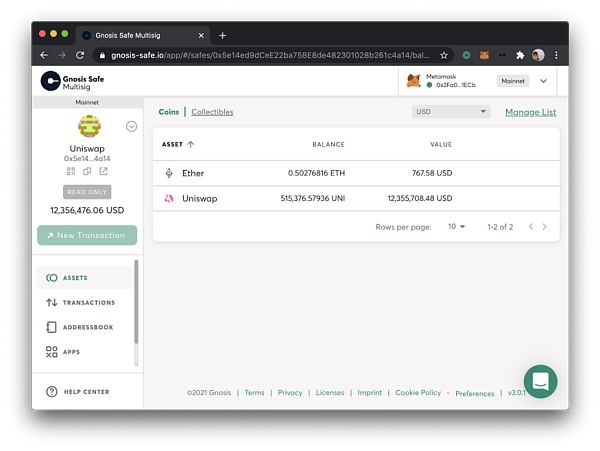The image size is (600, 451).
Task: Open Chrome's three-dot menu
Action: [556, 55]
